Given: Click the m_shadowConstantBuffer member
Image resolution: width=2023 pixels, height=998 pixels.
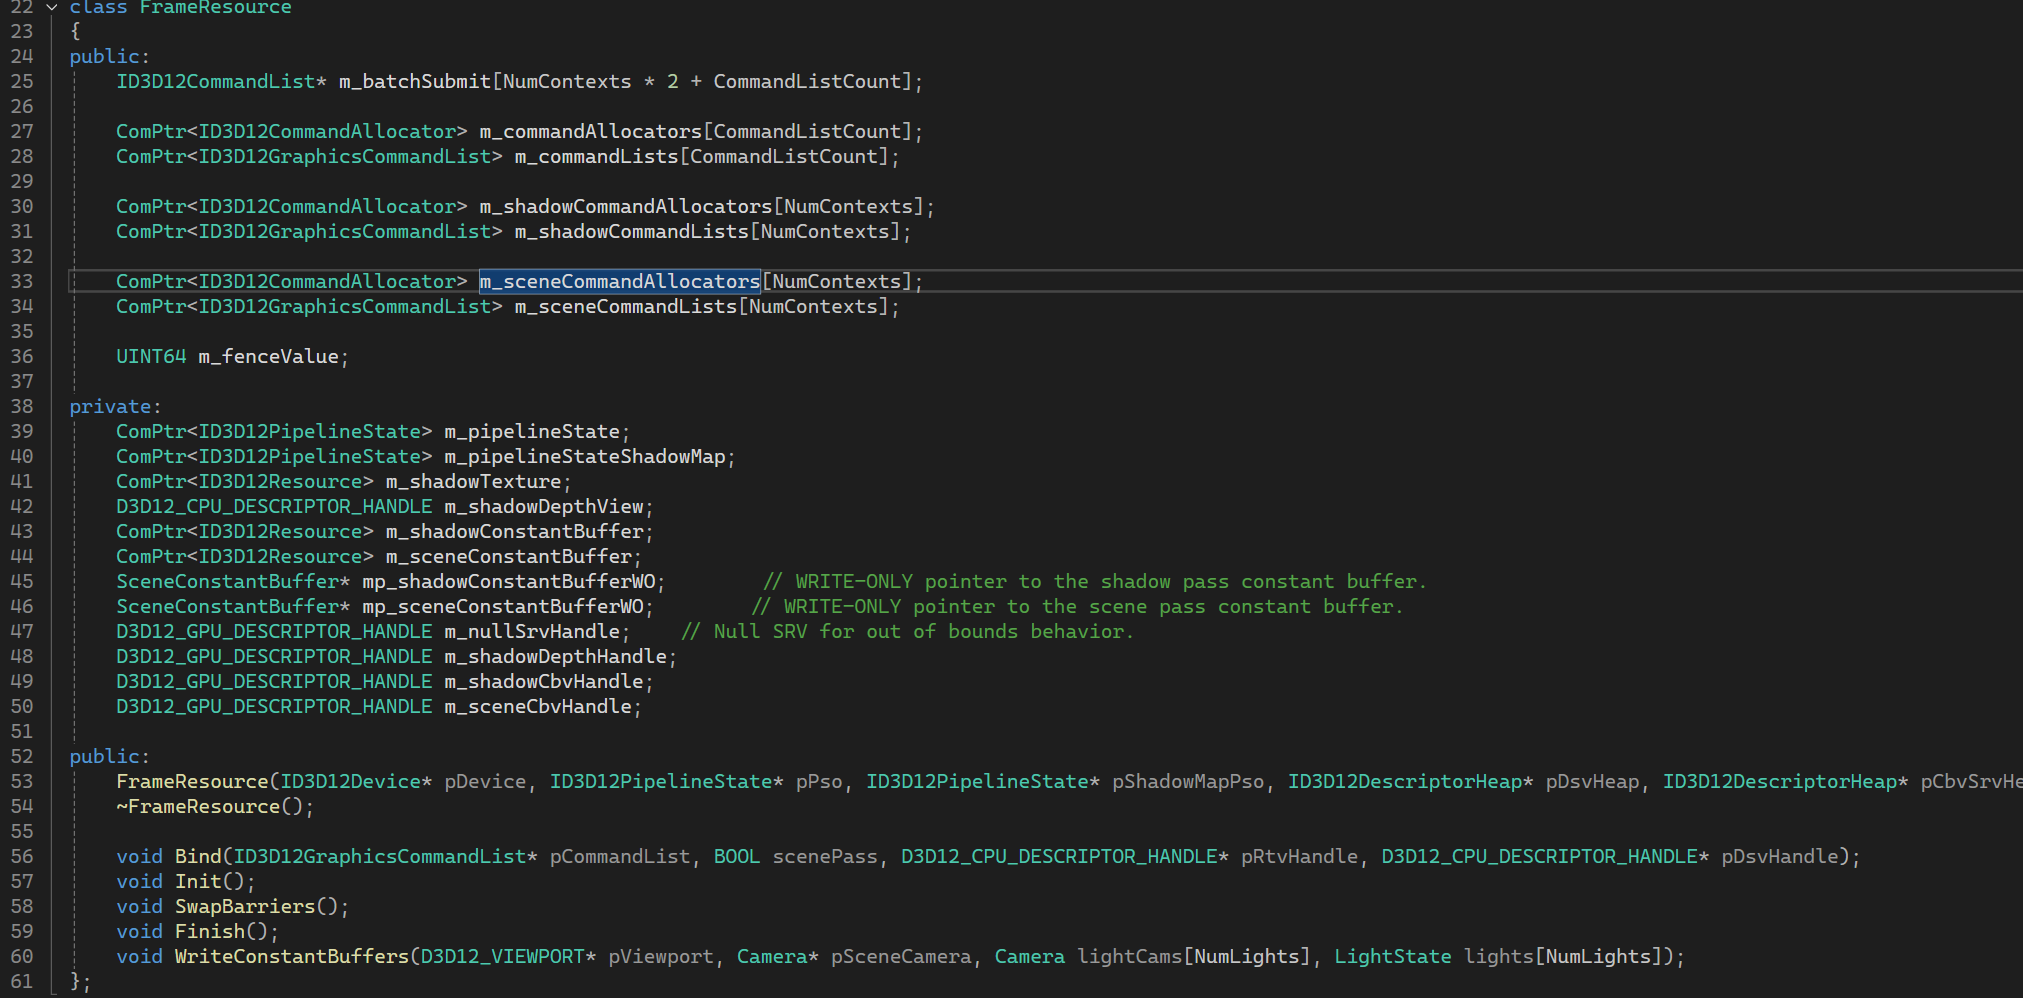Looking at the screenshot, I should pos(515,531).
